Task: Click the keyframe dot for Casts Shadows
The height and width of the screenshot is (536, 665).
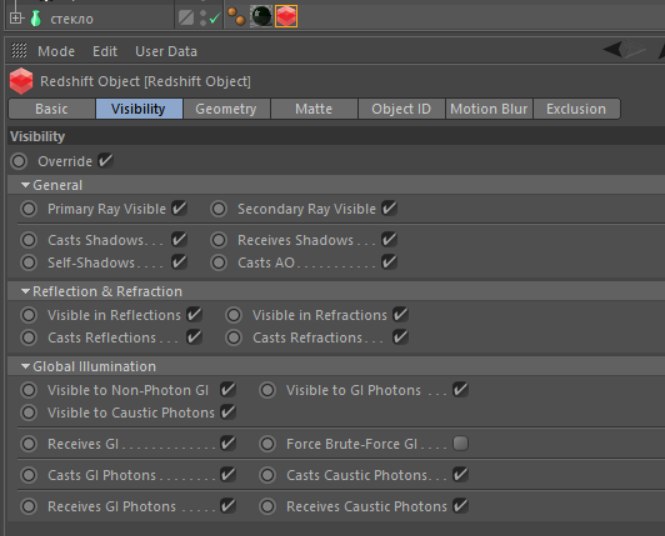Action: click(29, 240)
